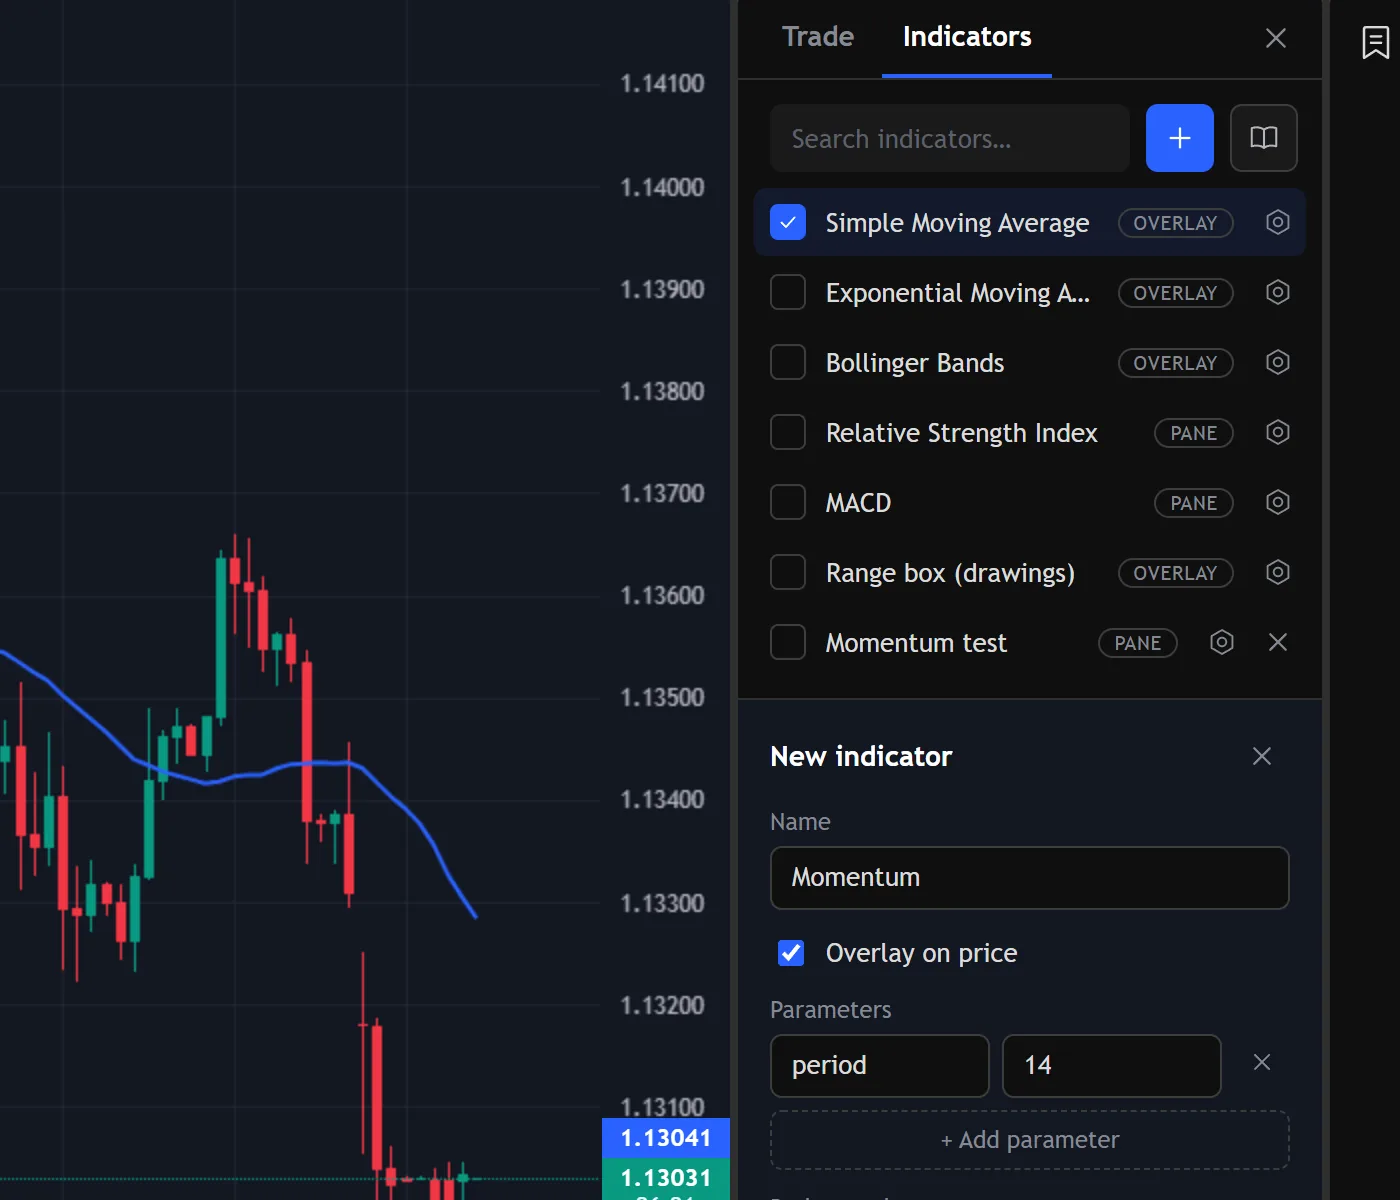Focus the Search indicators field
Image resolution: width=1400 pixels, height=1200 pixels.
tap(949, 138)
